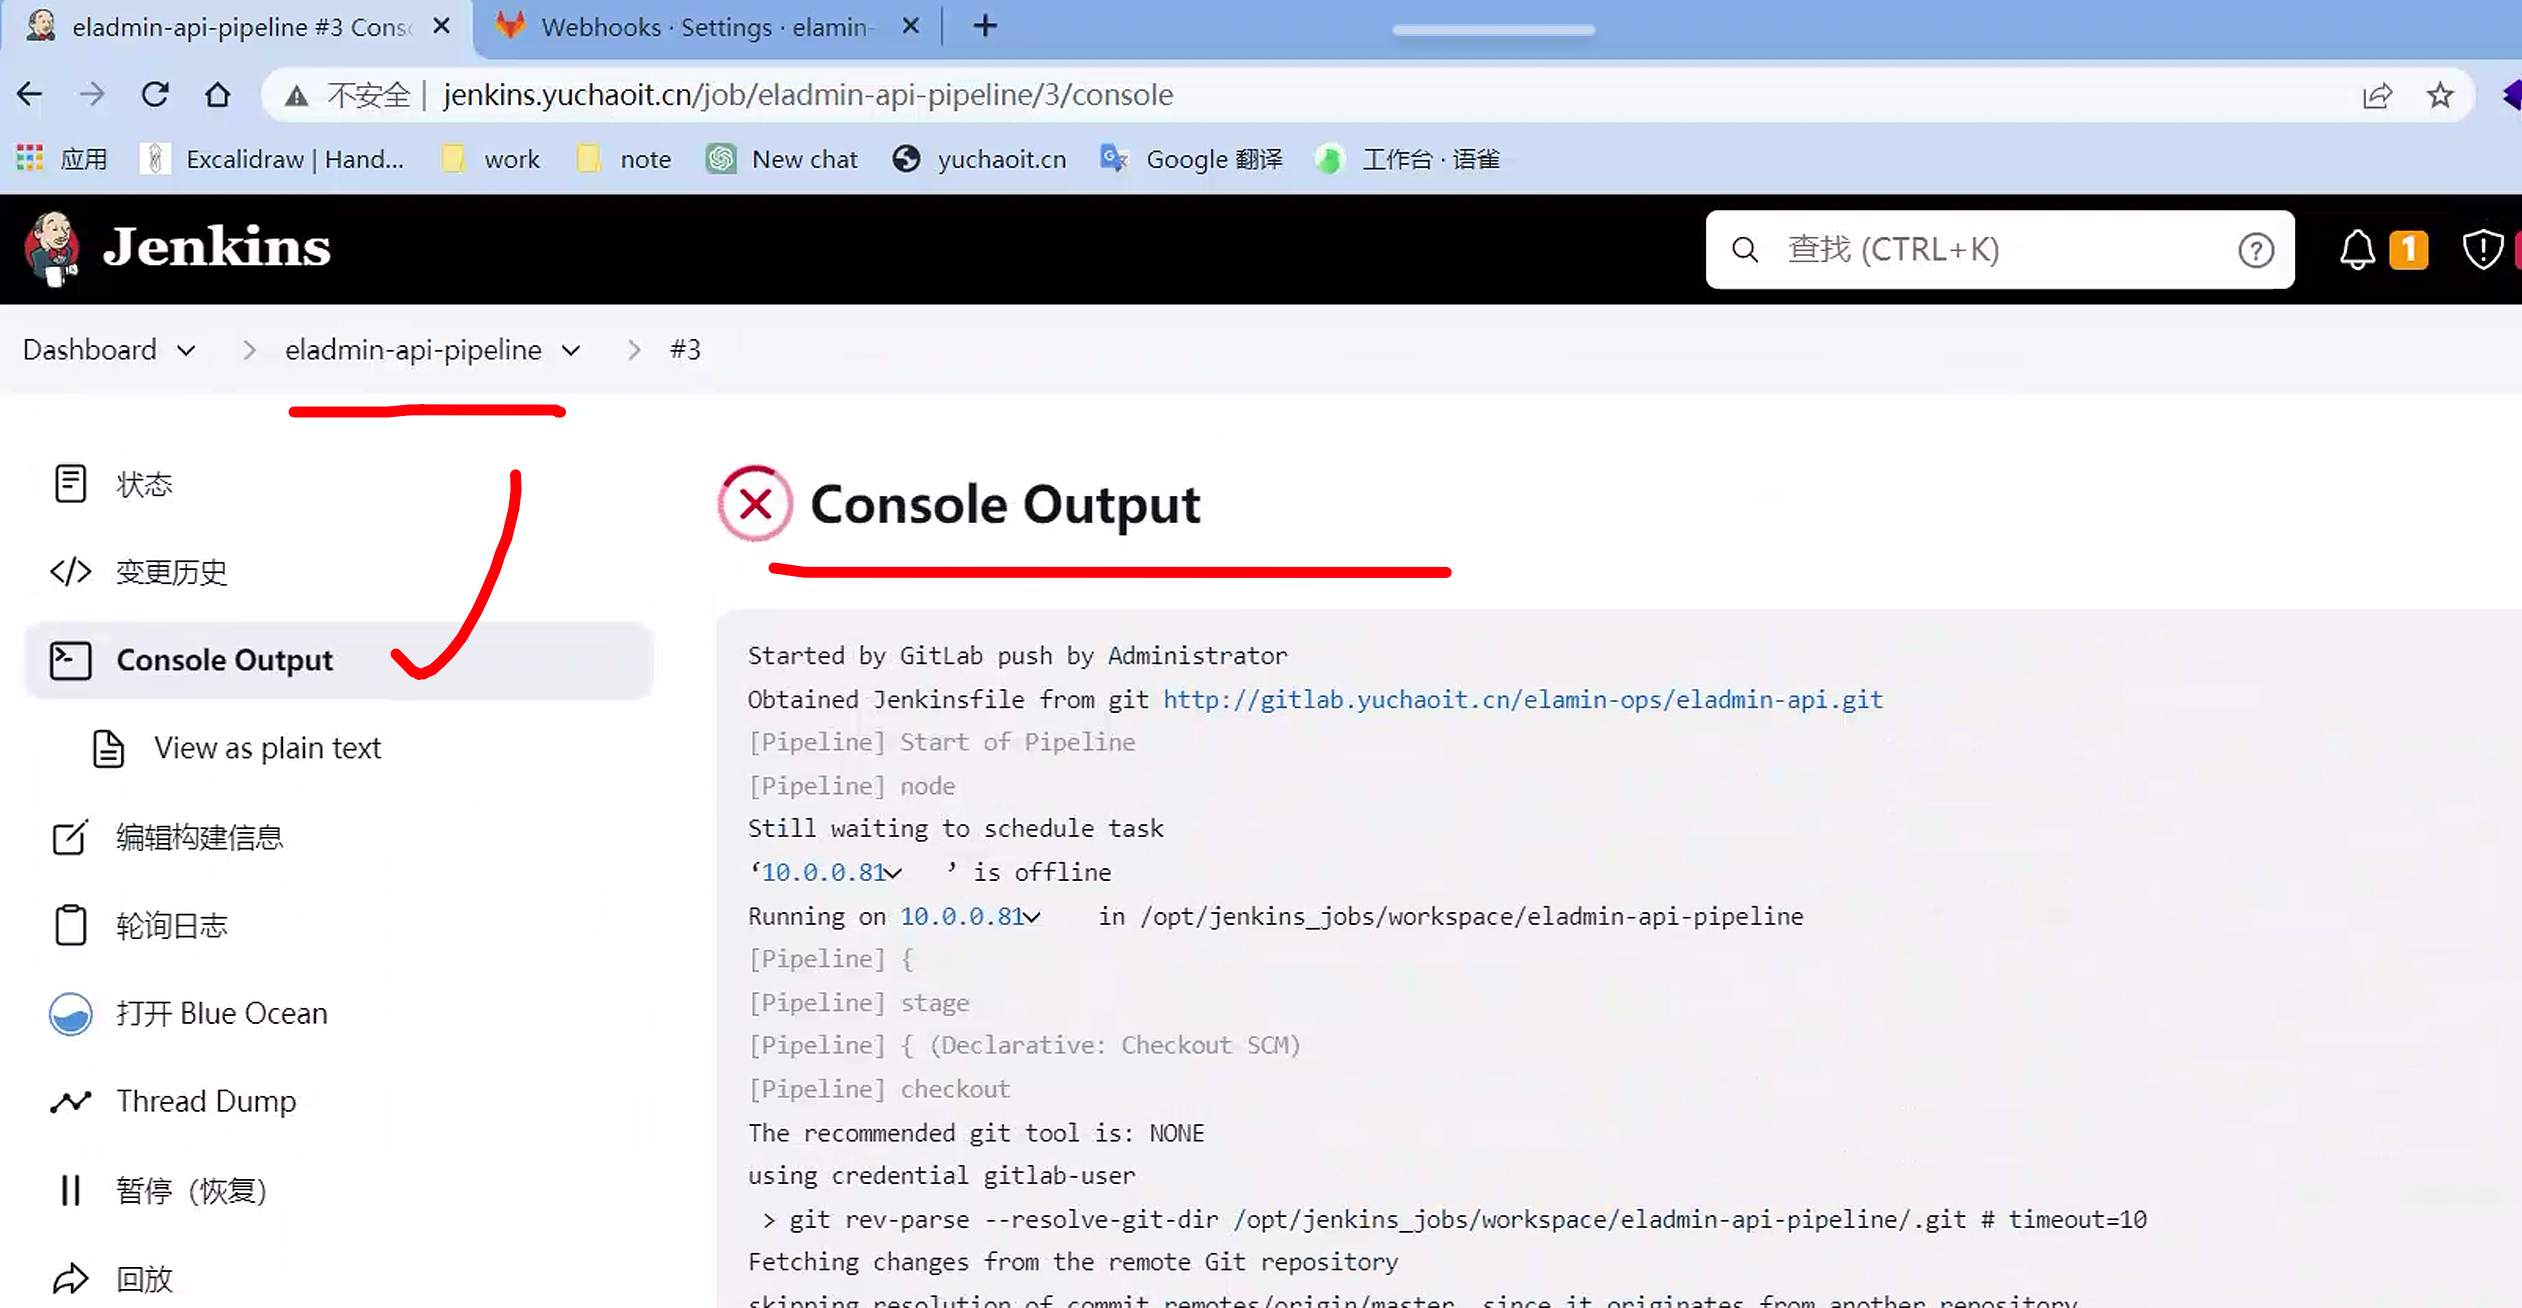Open Thread Dump in sidebar
Image resolution: width=2522 pixels, height=1308 pixels.
coord(205,1101)
